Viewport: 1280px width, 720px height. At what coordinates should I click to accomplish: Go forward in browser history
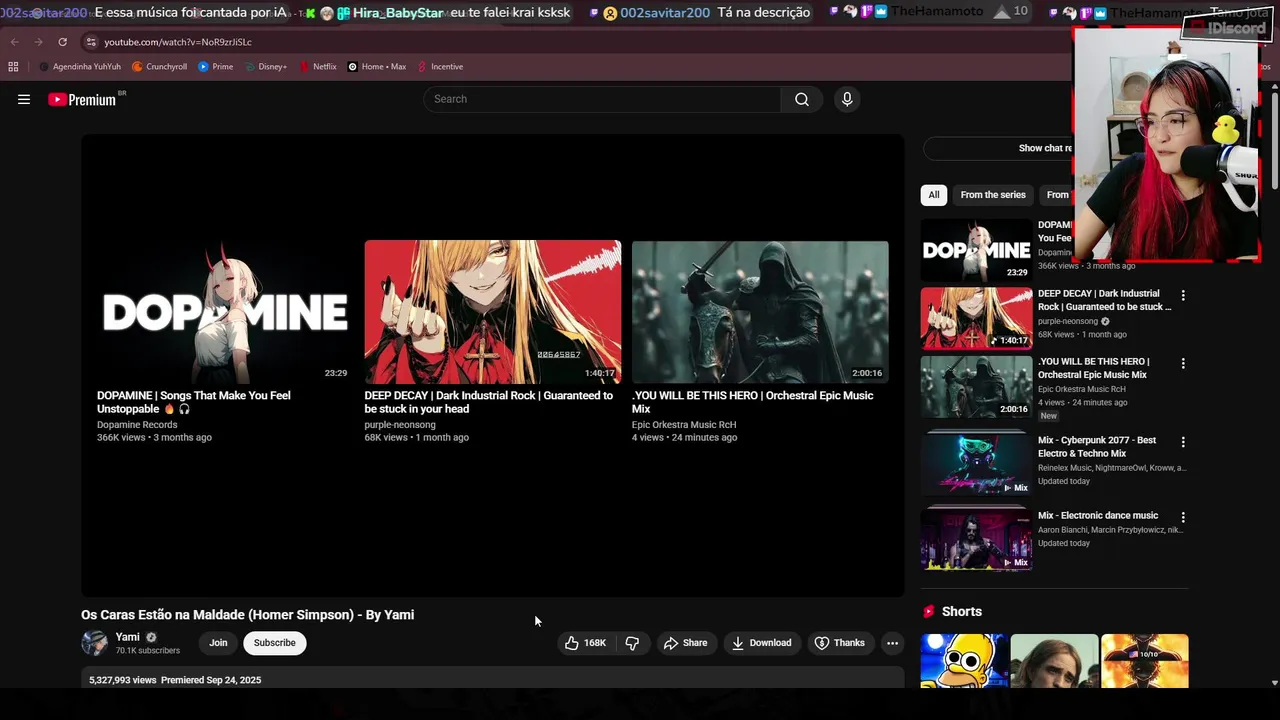coord(38,42)
